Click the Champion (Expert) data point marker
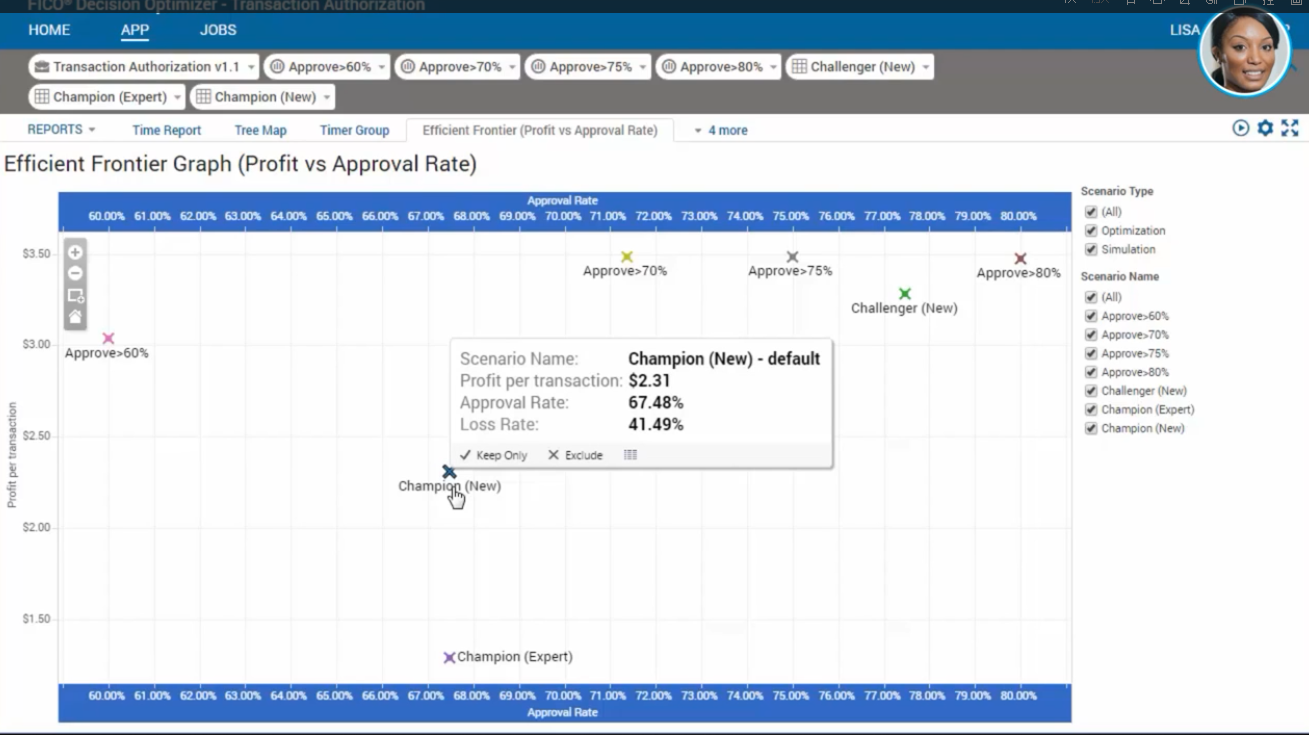 (449, 658)
